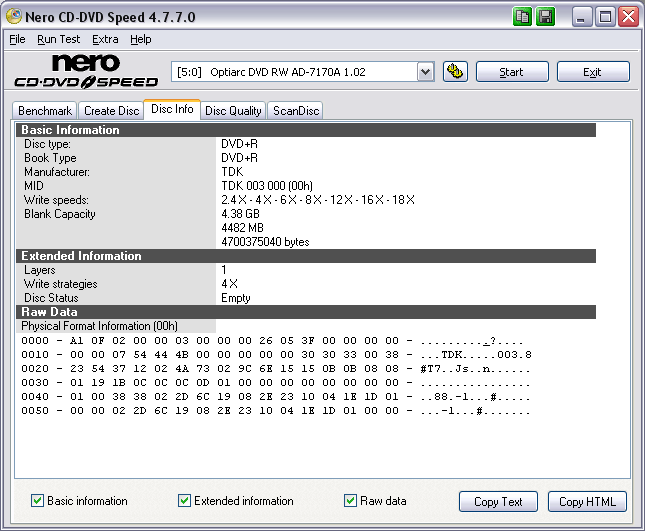Click the Basic Information section header

(x=306, y=130)
